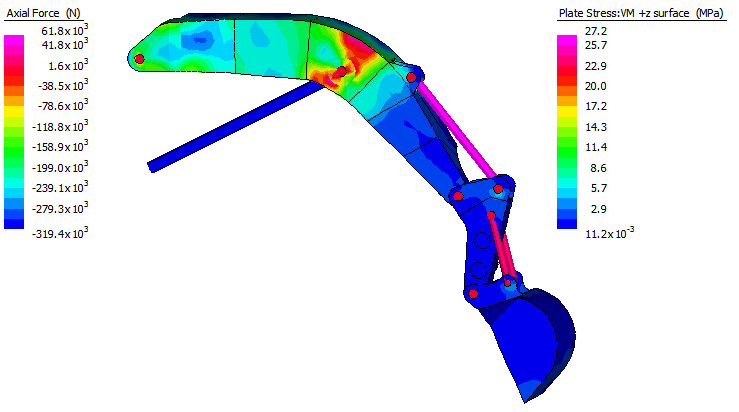Click the Plate Stress:VM +z surface (MPa) title

pyautogui.click(x=640, y=13)
